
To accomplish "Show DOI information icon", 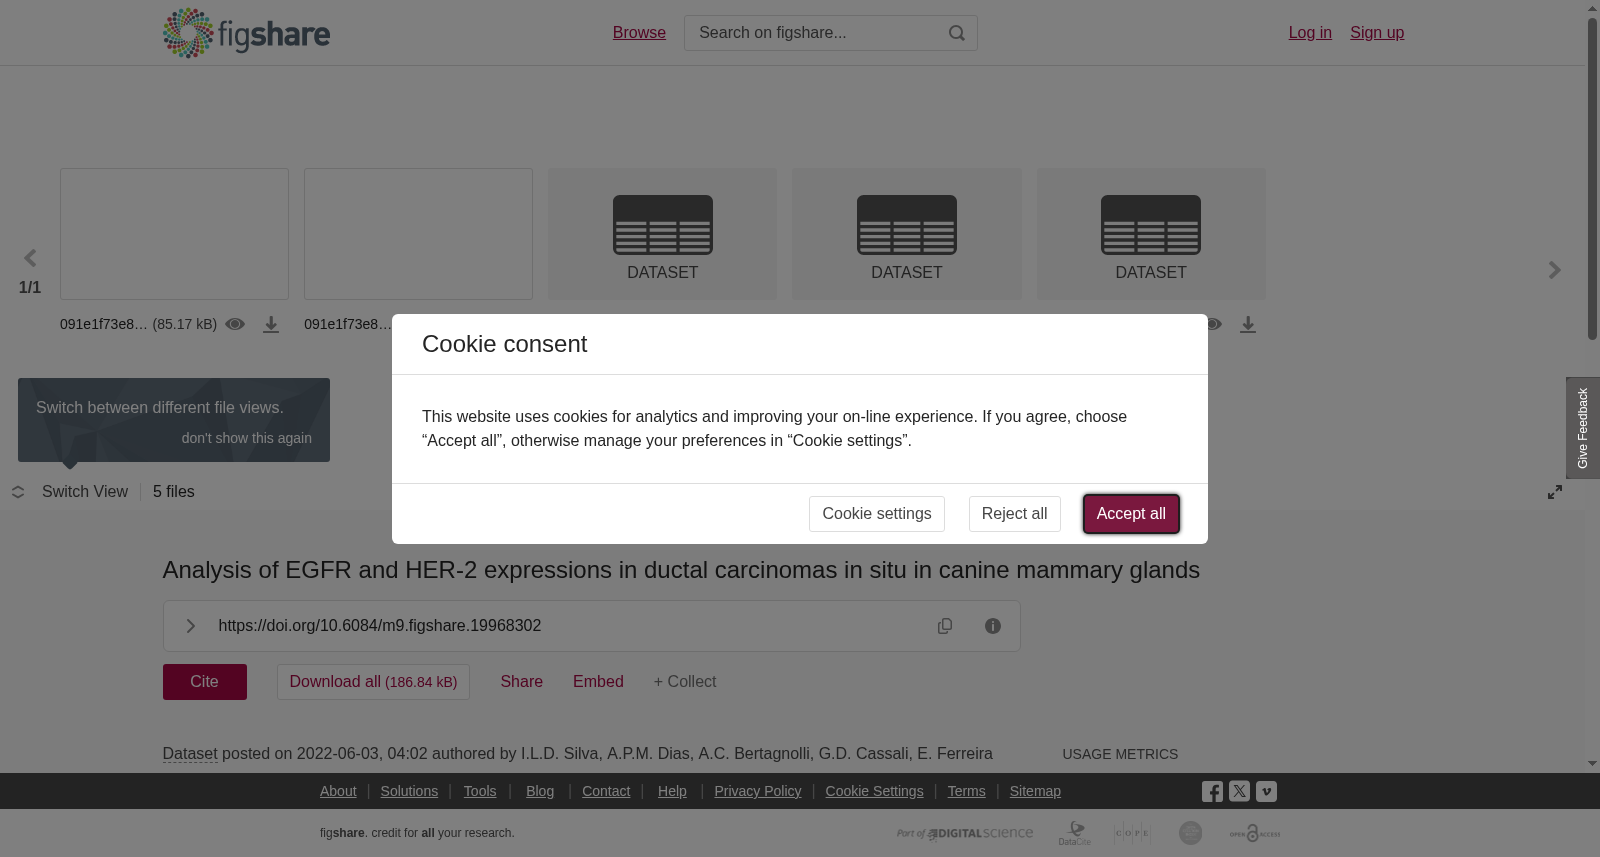I will (x=993, y=626).
